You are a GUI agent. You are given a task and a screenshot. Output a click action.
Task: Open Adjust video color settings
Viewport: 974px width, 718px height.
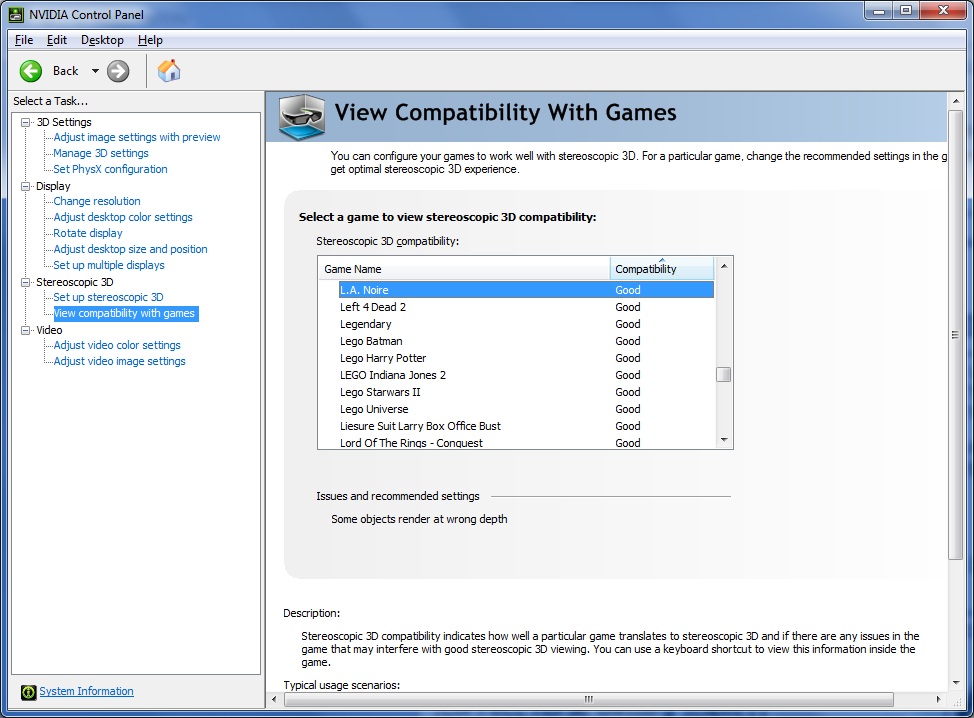coord(117,345)
